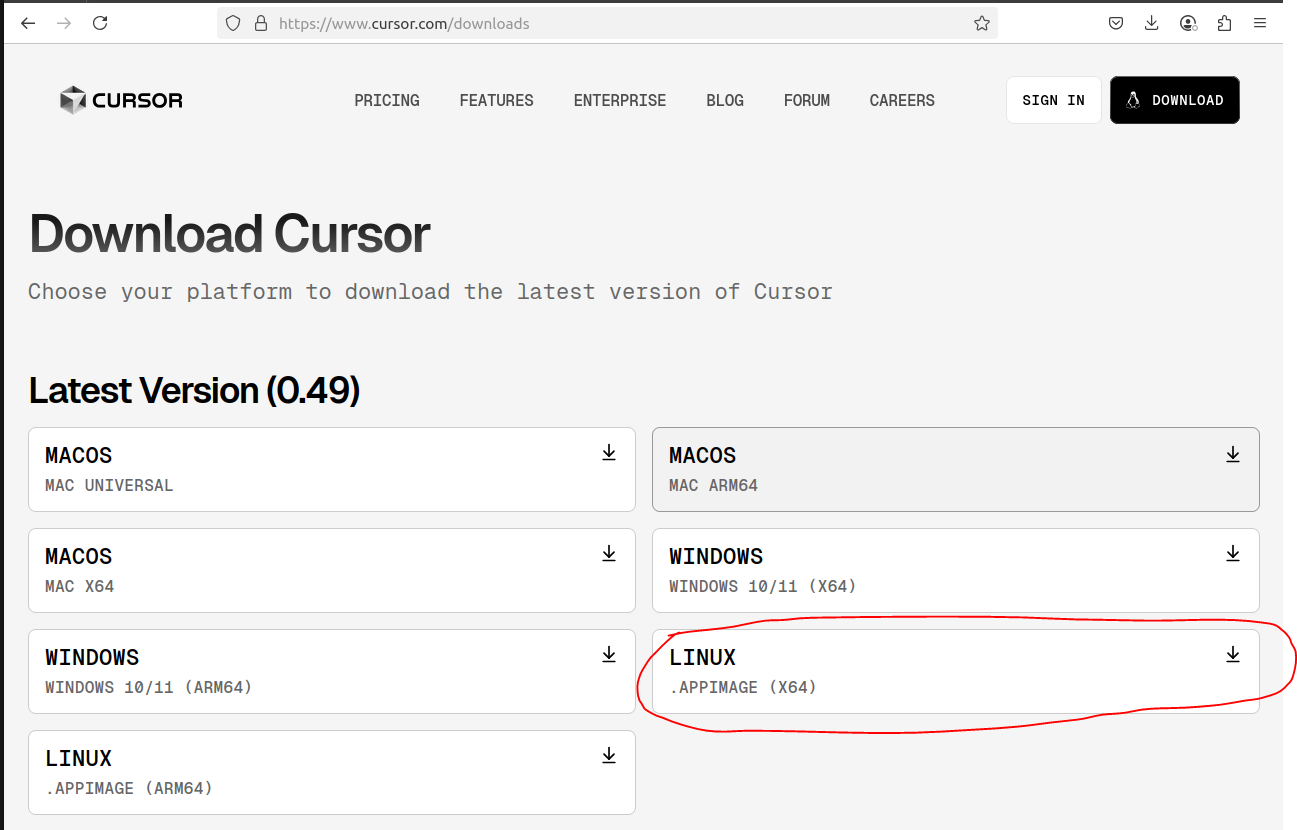This screenshot has height=830, width=1297.
Task: Go forward to the next page
Action: coord(64,23)
